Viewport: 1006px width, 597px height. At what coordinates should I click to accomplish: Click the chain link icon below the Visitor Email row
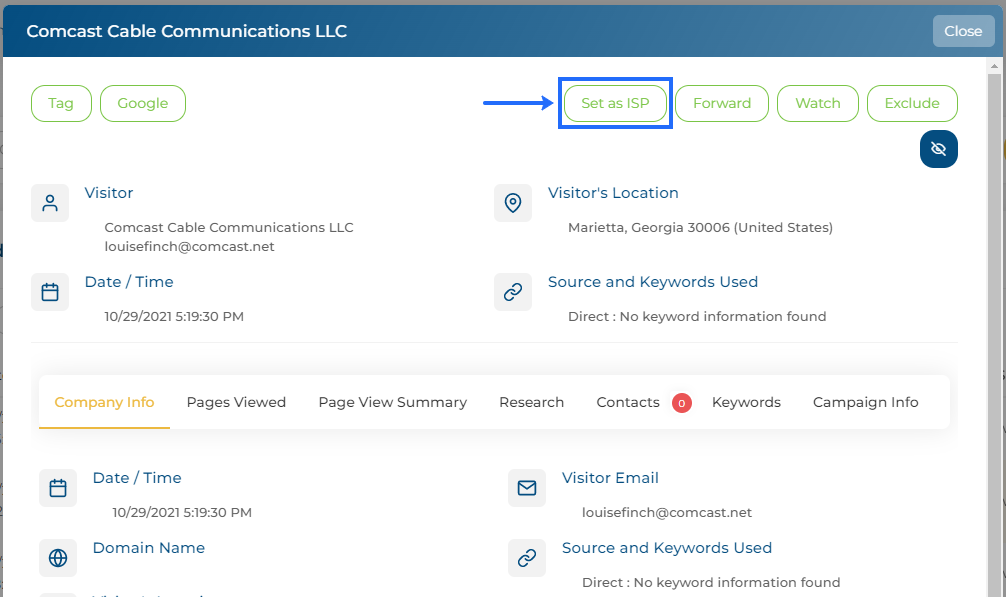(527, 558)
